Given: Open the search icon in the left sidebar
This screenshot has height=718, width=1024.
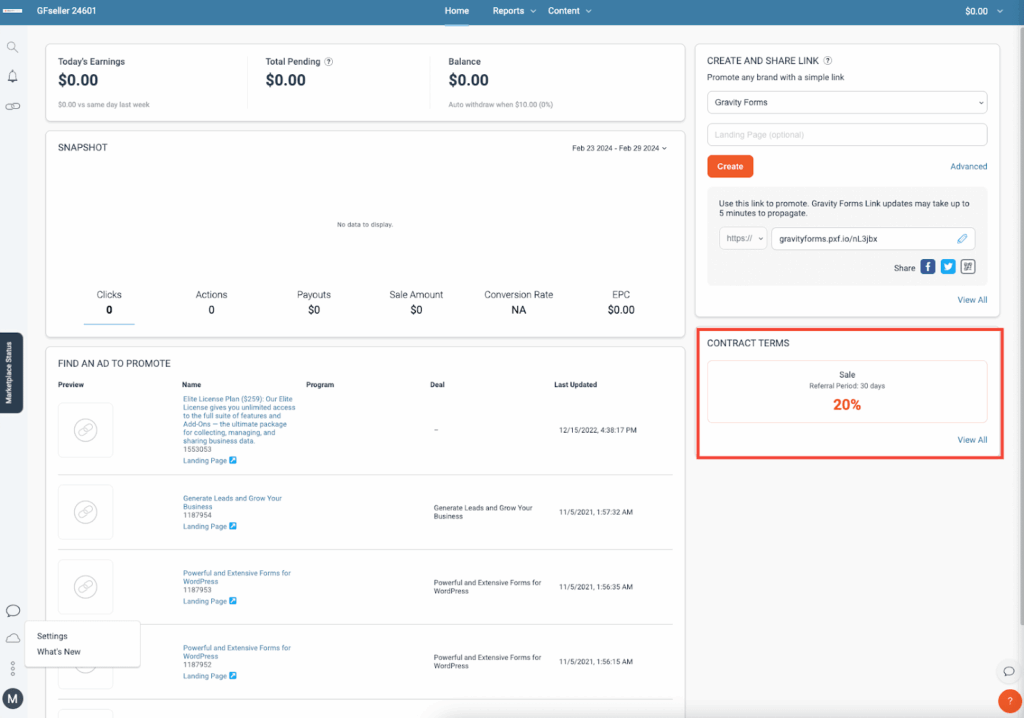Looking at the screenshot, I should pos(12,47).
